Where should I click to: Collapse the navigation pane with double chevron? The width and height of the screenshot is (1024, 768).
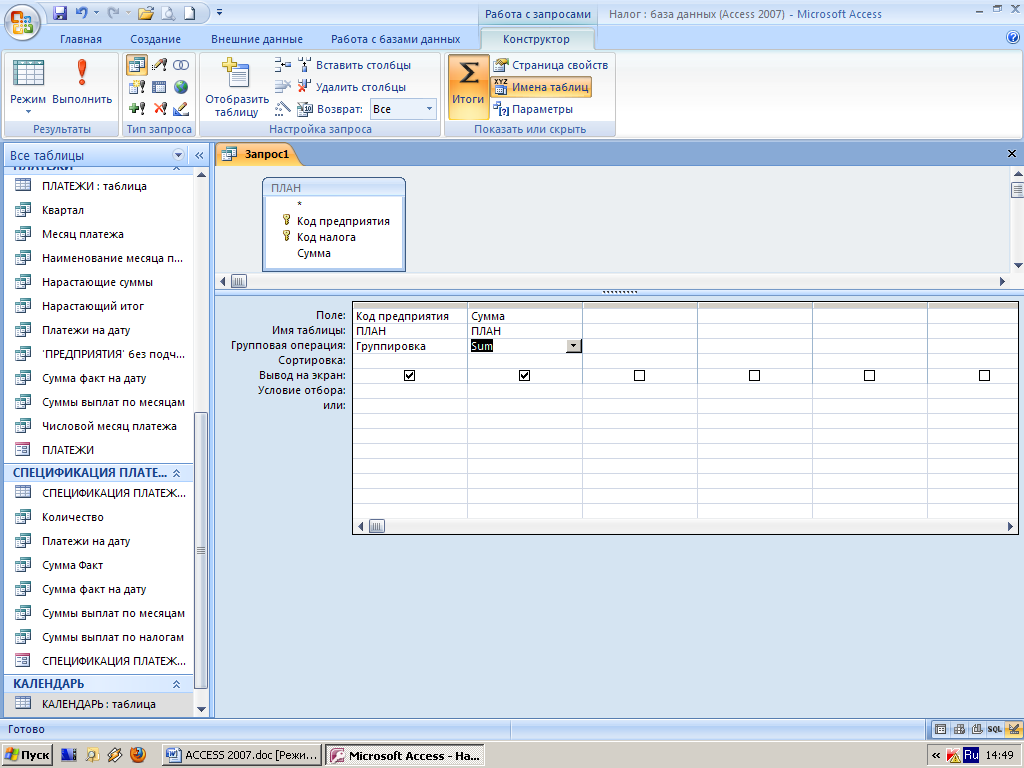[x=199, y=155]
